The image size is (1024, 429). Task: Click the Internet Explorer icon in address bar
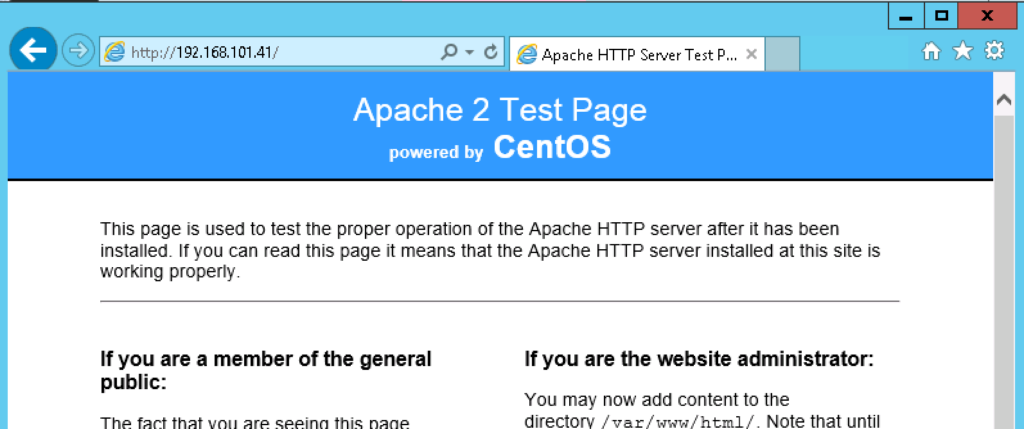click(114, 52)
